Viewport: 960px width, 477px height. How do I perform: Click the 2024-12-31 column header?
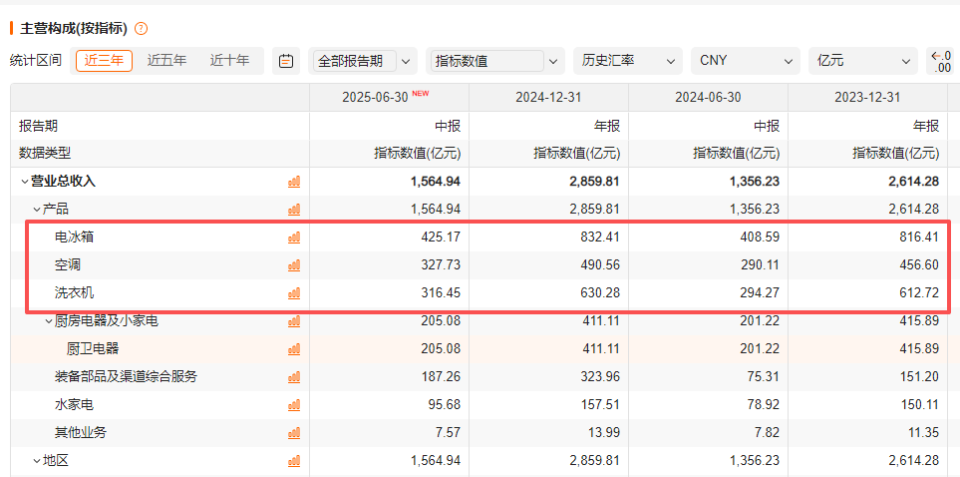tap(549, 98)
